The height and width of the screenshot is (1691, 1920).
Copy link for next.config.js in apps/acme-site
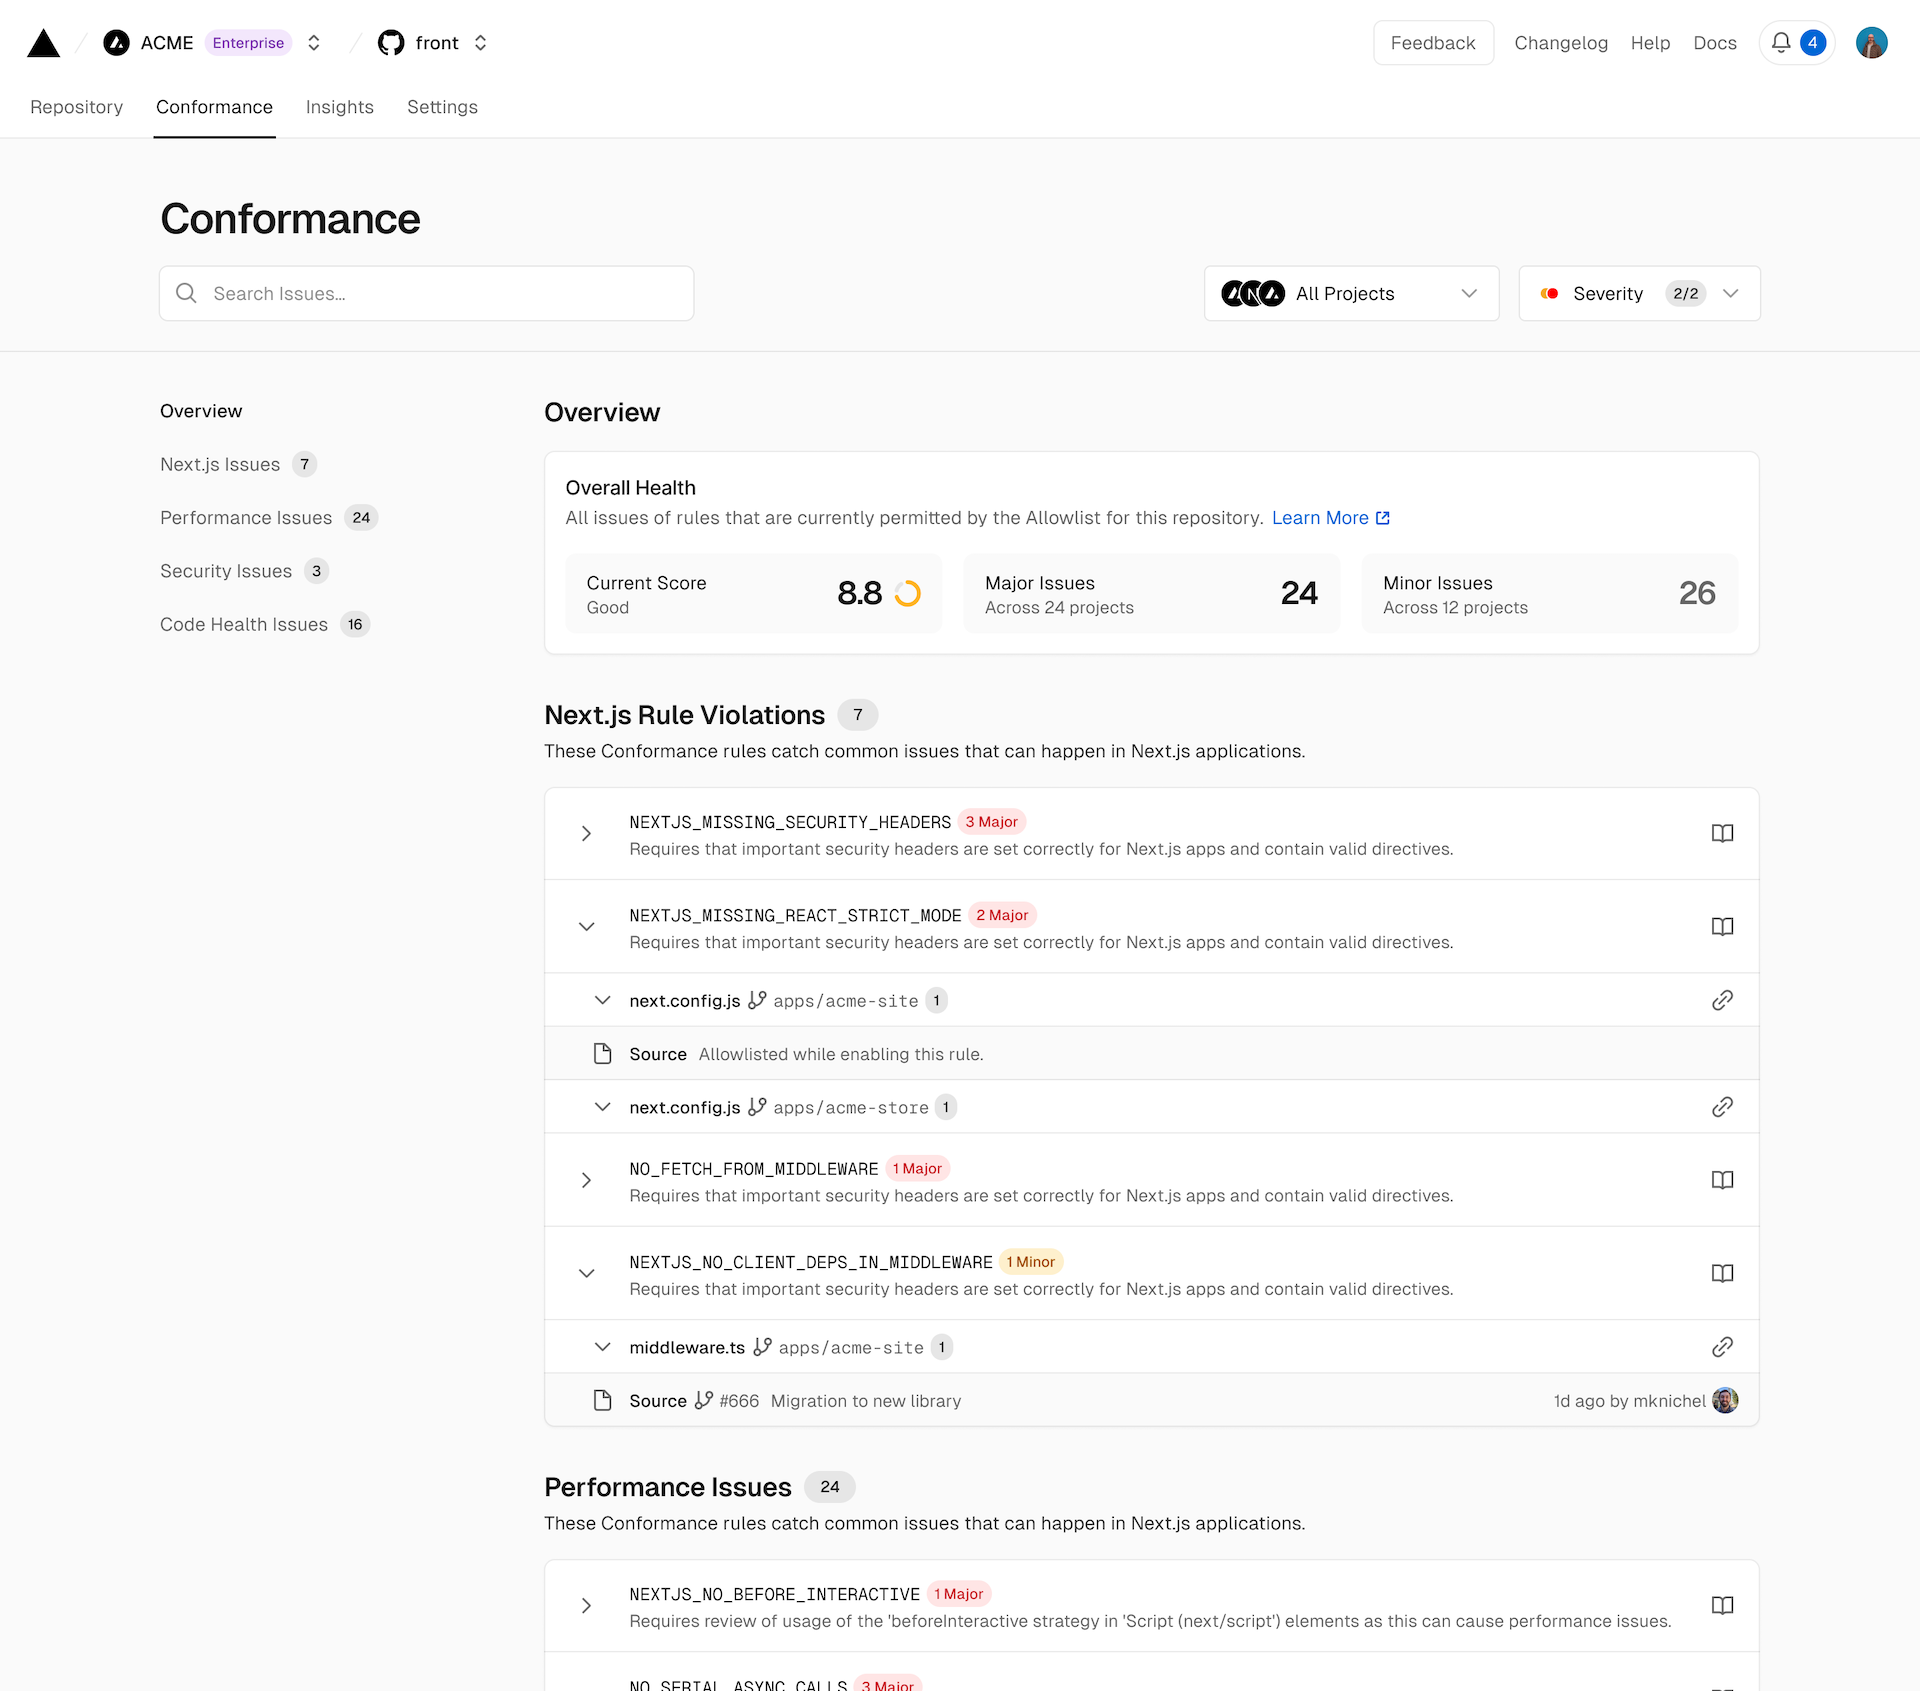pyautogui.click(x=1722, y=1000)
